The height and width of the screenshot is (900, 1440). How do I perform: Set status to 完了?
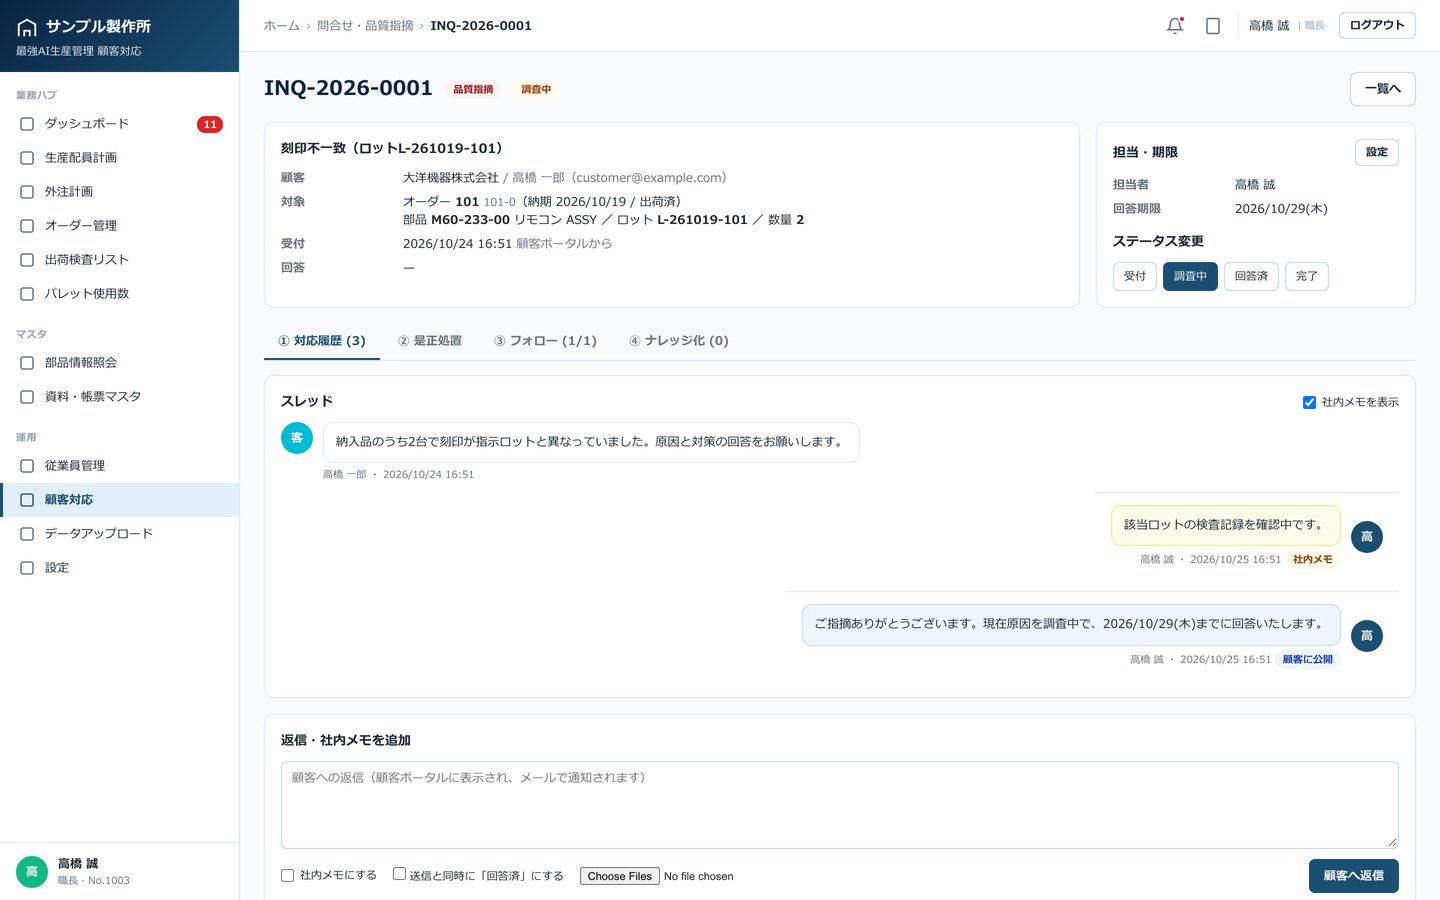coord(1307,276)
